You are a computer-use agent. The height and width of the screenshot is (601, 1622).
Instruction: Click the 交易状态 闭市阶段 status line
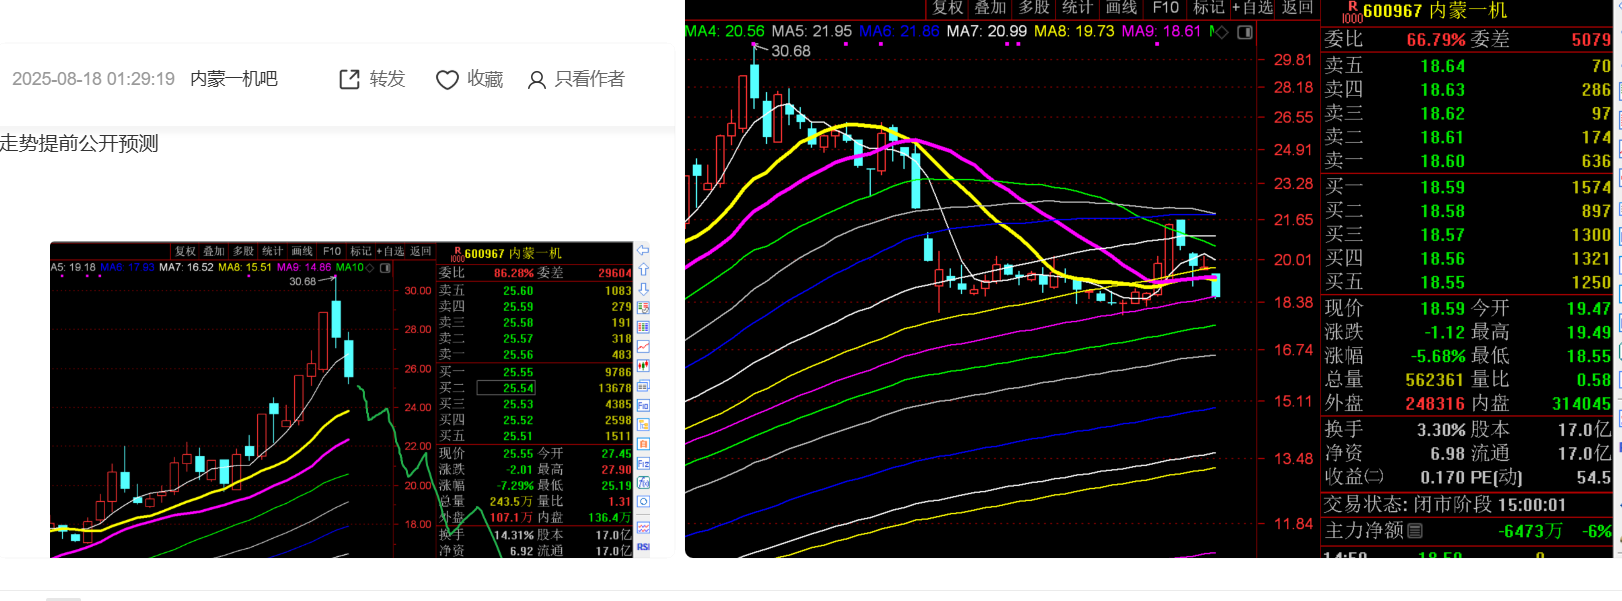point(1444,505)
